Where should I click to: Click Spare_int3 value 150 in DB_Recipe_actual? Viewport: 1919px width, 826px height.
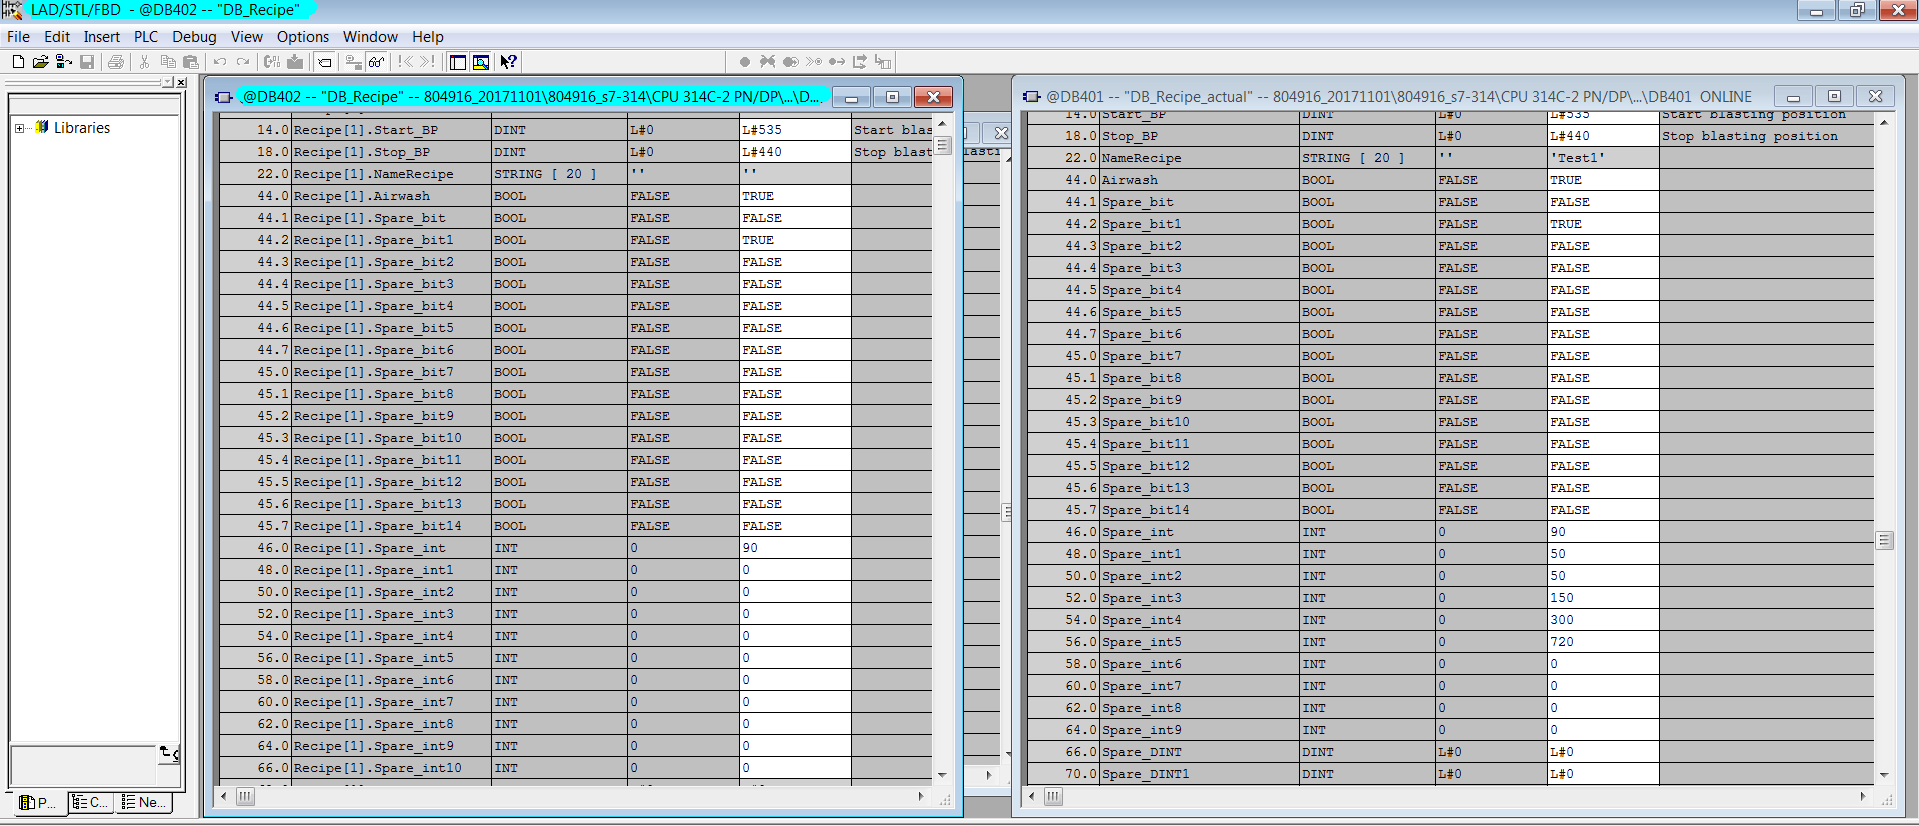1603,598
